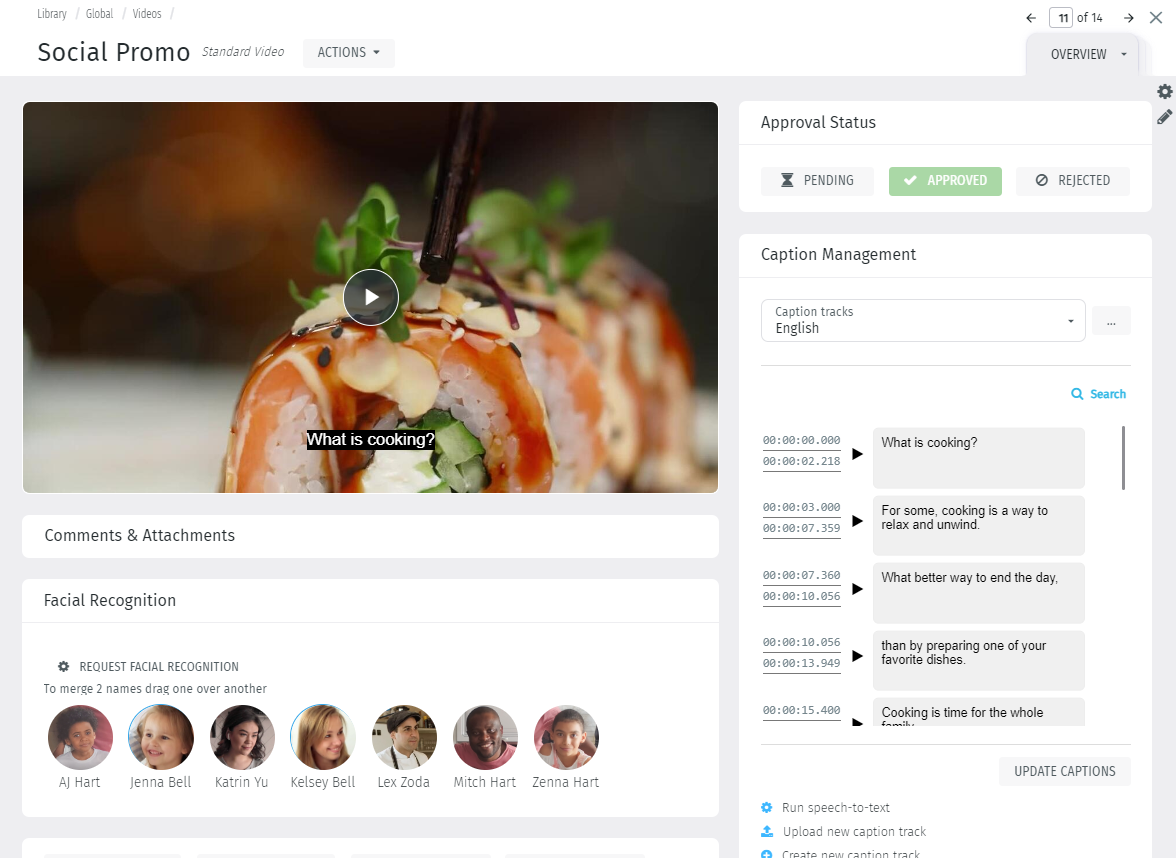Click Run speech-to-text link
The image size is (1176, 858).
[836, 808]
